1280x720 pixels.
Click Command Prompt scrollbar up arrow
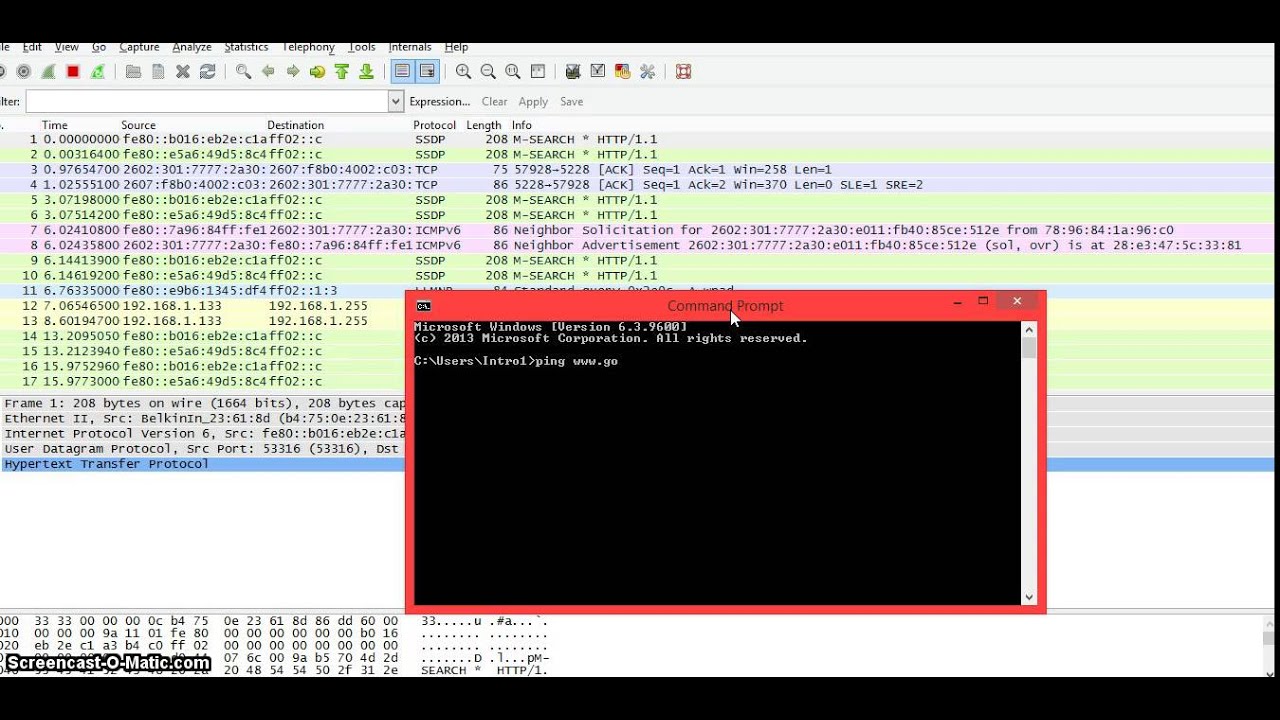click(x=1029, y=329)
